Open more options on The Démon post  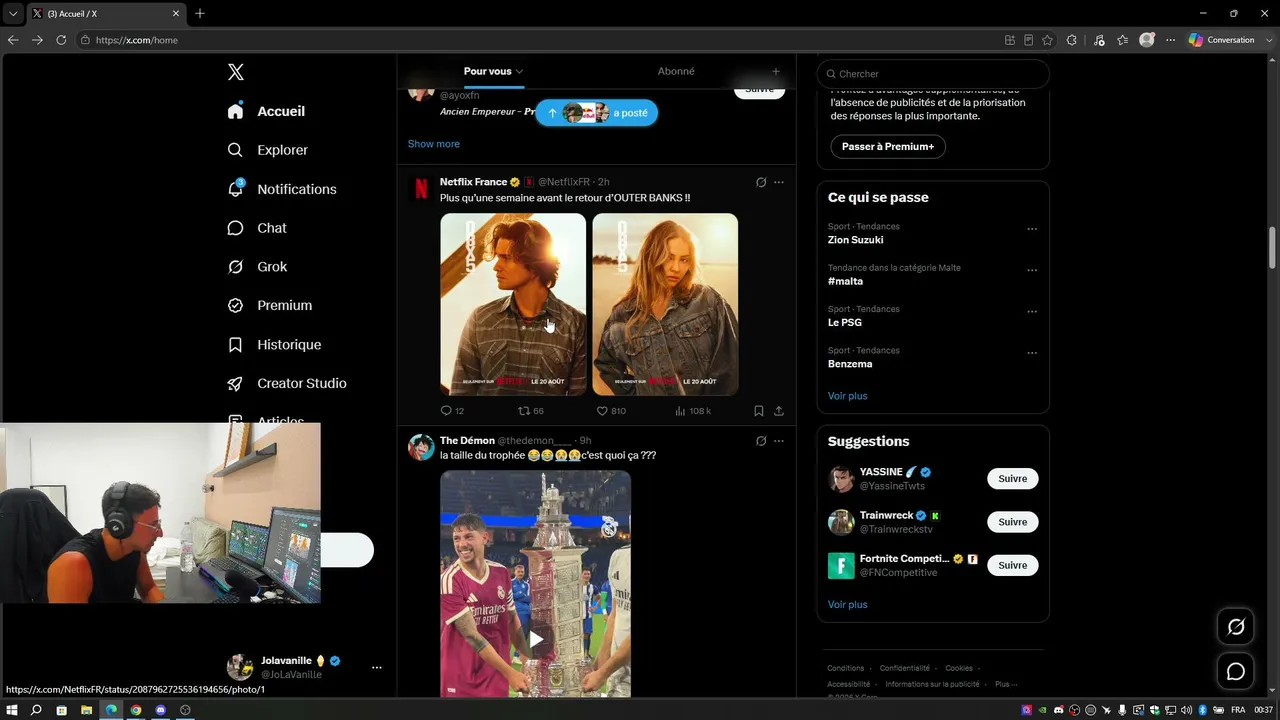pos(779,441)
